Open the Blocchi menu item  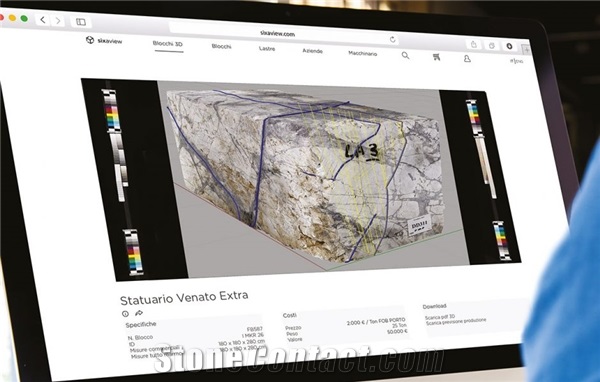[222, 46]
